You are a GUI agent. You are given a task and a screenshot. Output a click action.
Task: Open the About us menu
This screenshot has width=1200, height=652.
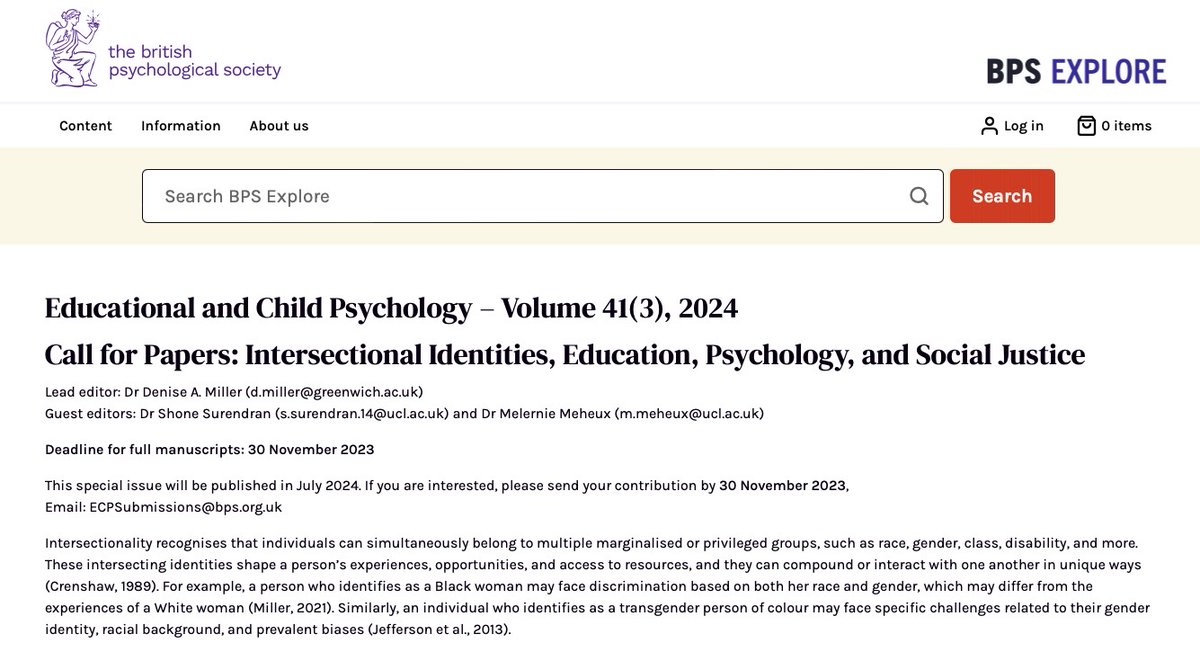pos(279,126)
